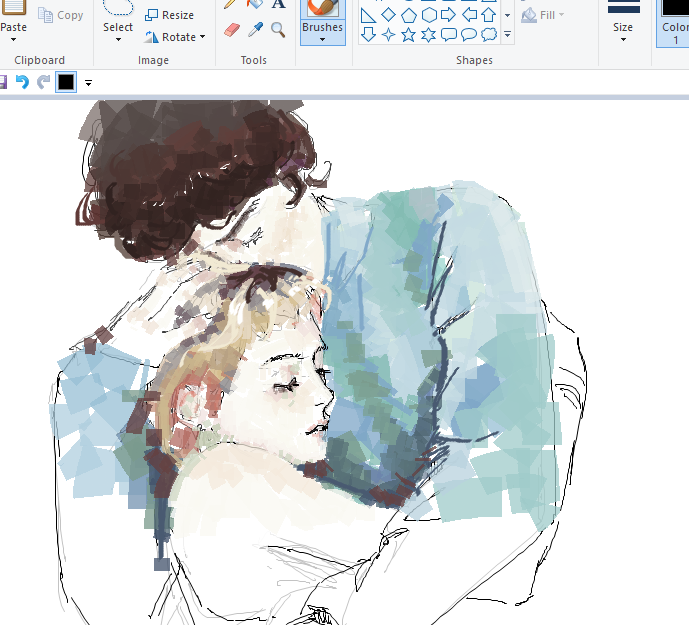Expand the Shapes gallery more arrow

508,35
